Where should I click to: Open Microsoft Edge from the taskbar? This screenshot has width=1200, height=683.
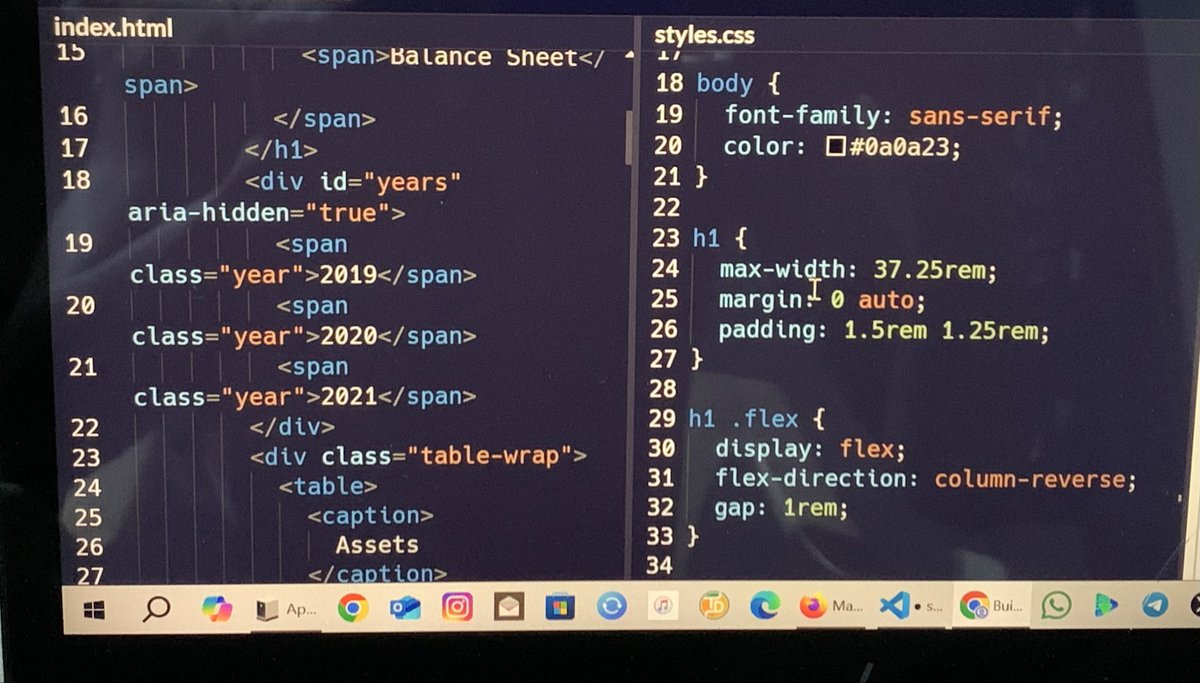pyautogui.click(x=765, y=606)
